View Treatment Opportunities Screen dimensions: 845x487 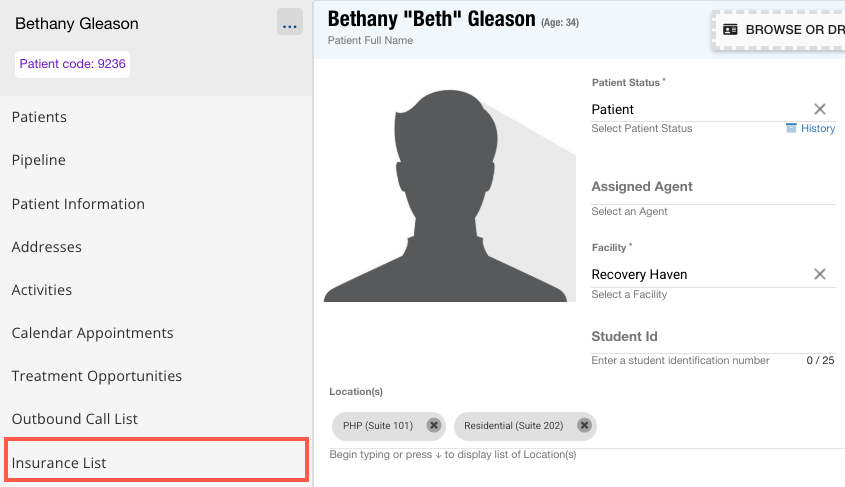97,376
